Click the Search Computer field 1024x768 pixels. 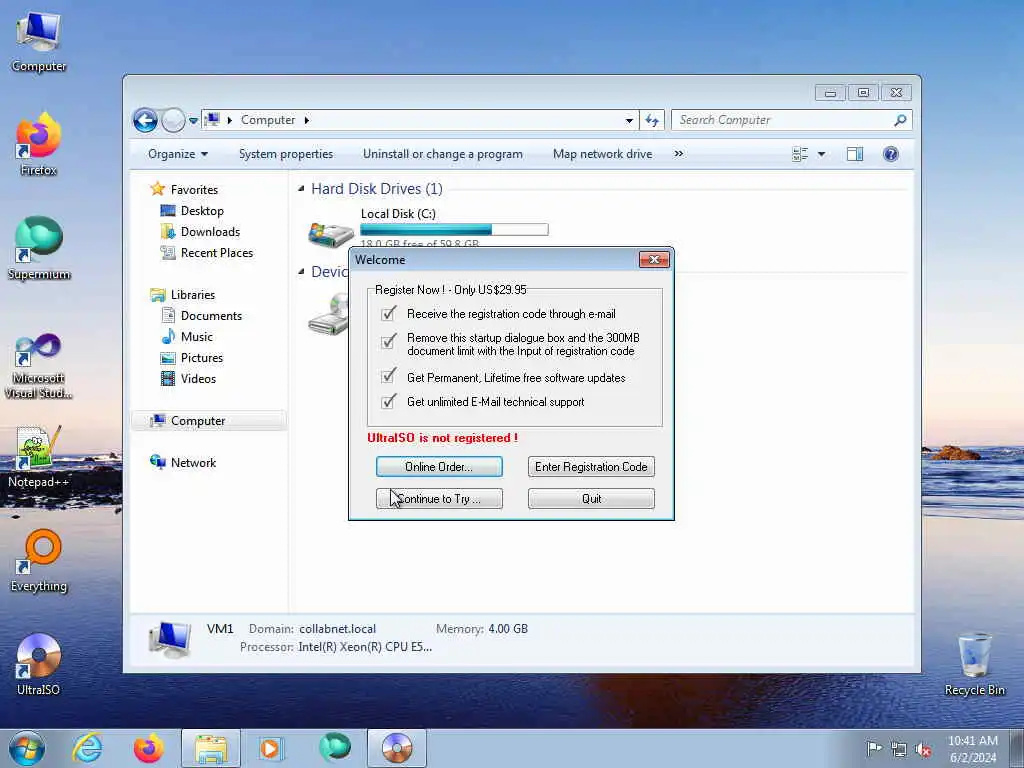tap(792, 120)
